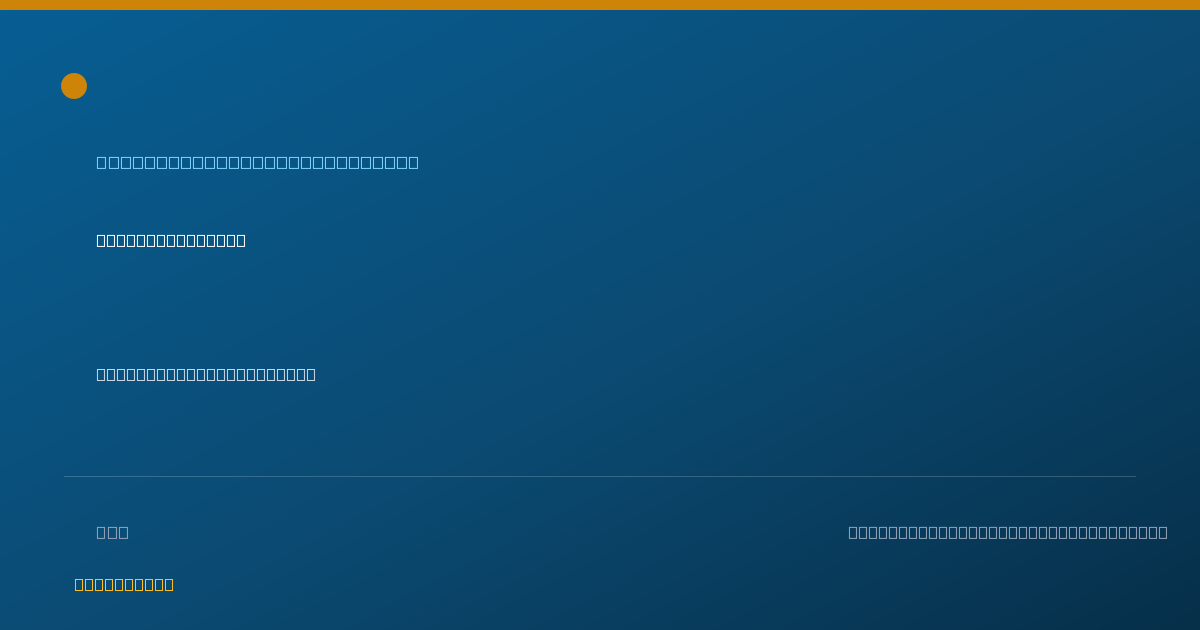Click the thin white text line above the divider
The width and height of the screenshot is (1200, 630).
[206, 374]
